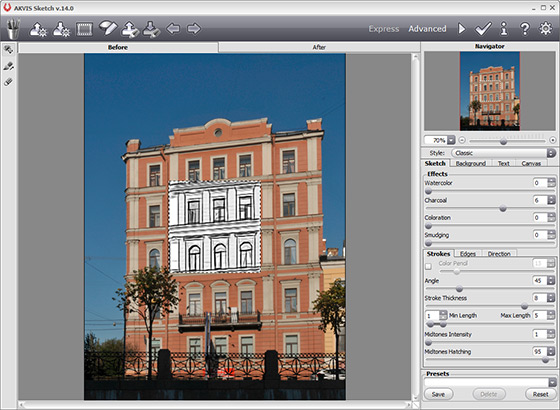The image size is (560, 410).
Task: Switch to Express mode
Action: (384, 29)
